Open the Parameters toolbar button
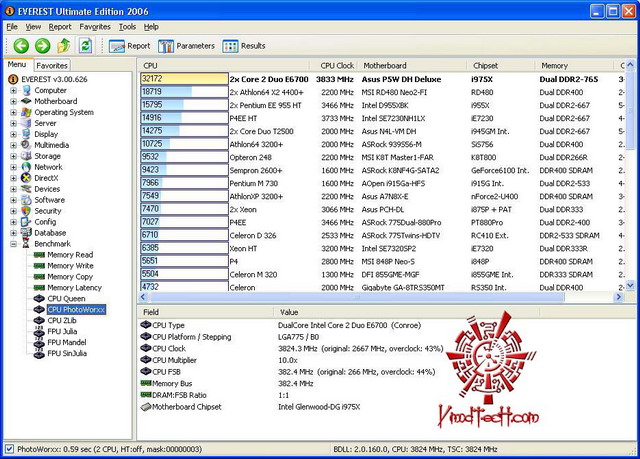This screenshot has height=459, width=640. tap(186, 46)
